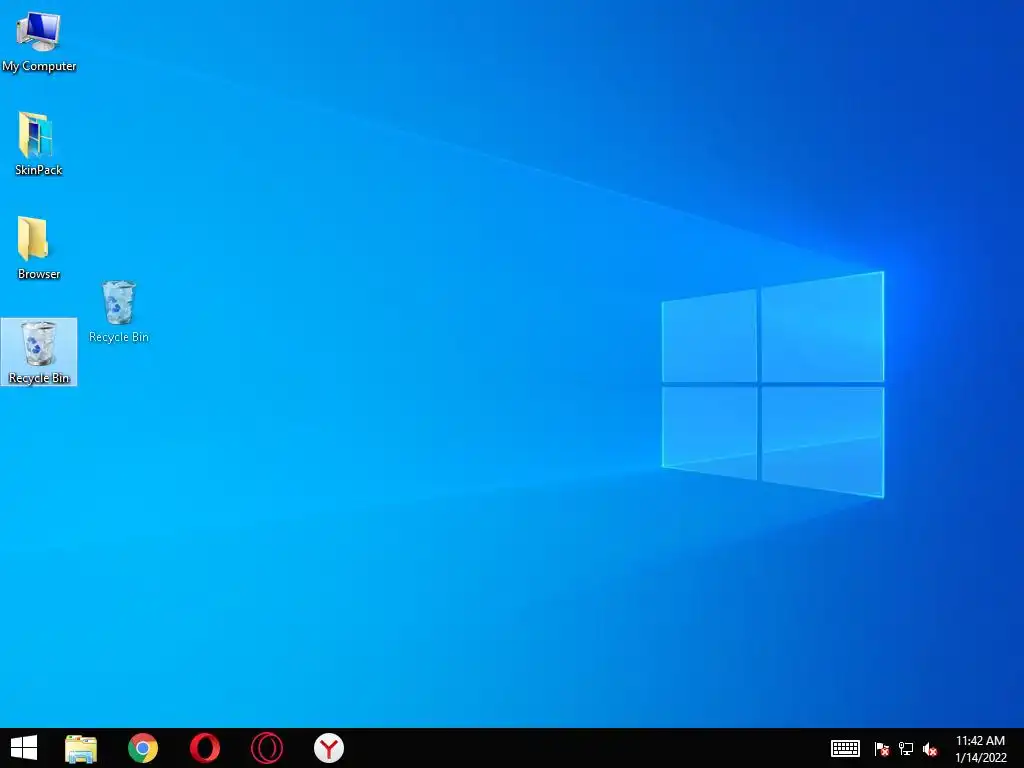Launch Google Chrome from taskbar
Viewport: 1024px width, 768px height.
pyautogui.click(x=143, y=748)
